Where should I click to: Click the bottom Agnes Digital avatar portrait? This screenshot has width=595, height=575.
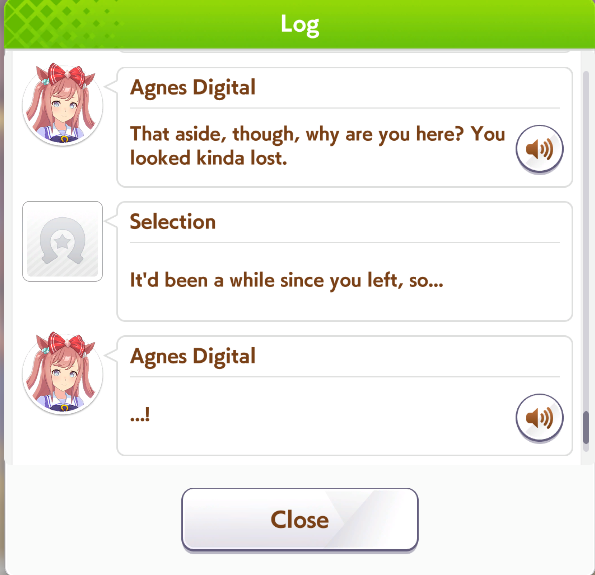coord(63,374)
